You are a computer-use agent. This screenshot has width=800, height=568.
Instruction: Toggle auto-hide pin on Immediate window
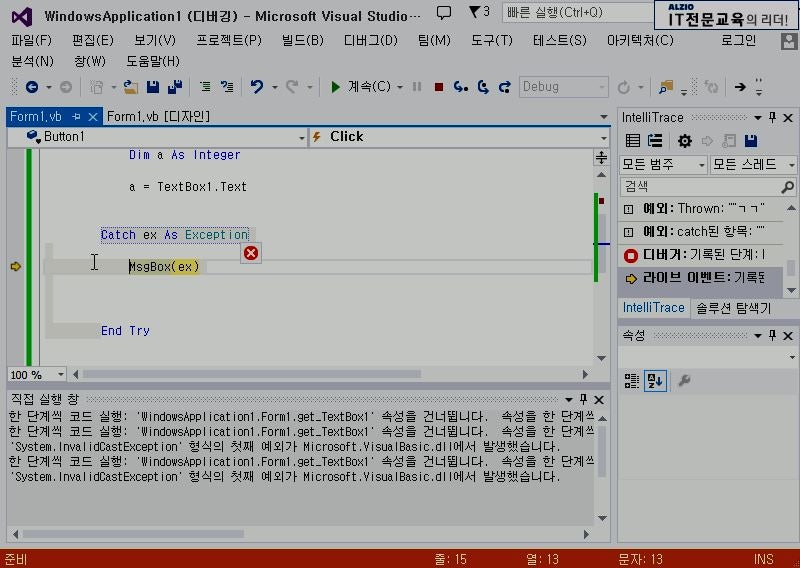(x=583, y=399)
